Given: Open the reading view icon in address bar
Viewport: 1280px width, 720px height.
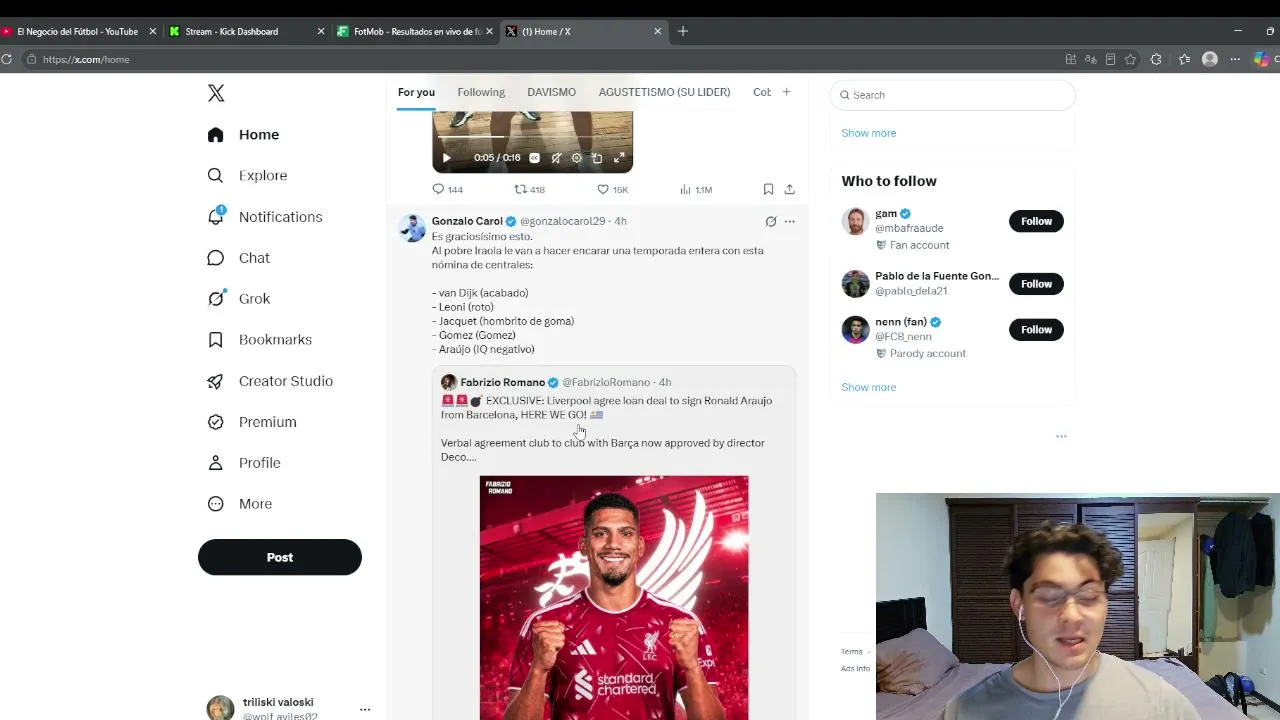Looking at the screenshot, I should [1110, 59].
